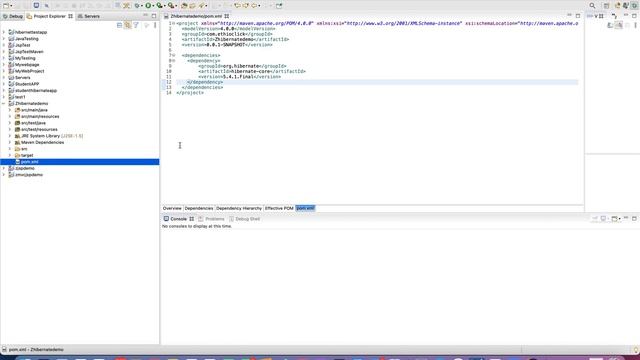Click the Save icon in main toolbar
Viewport: 640px width, 360px height.
36,6
